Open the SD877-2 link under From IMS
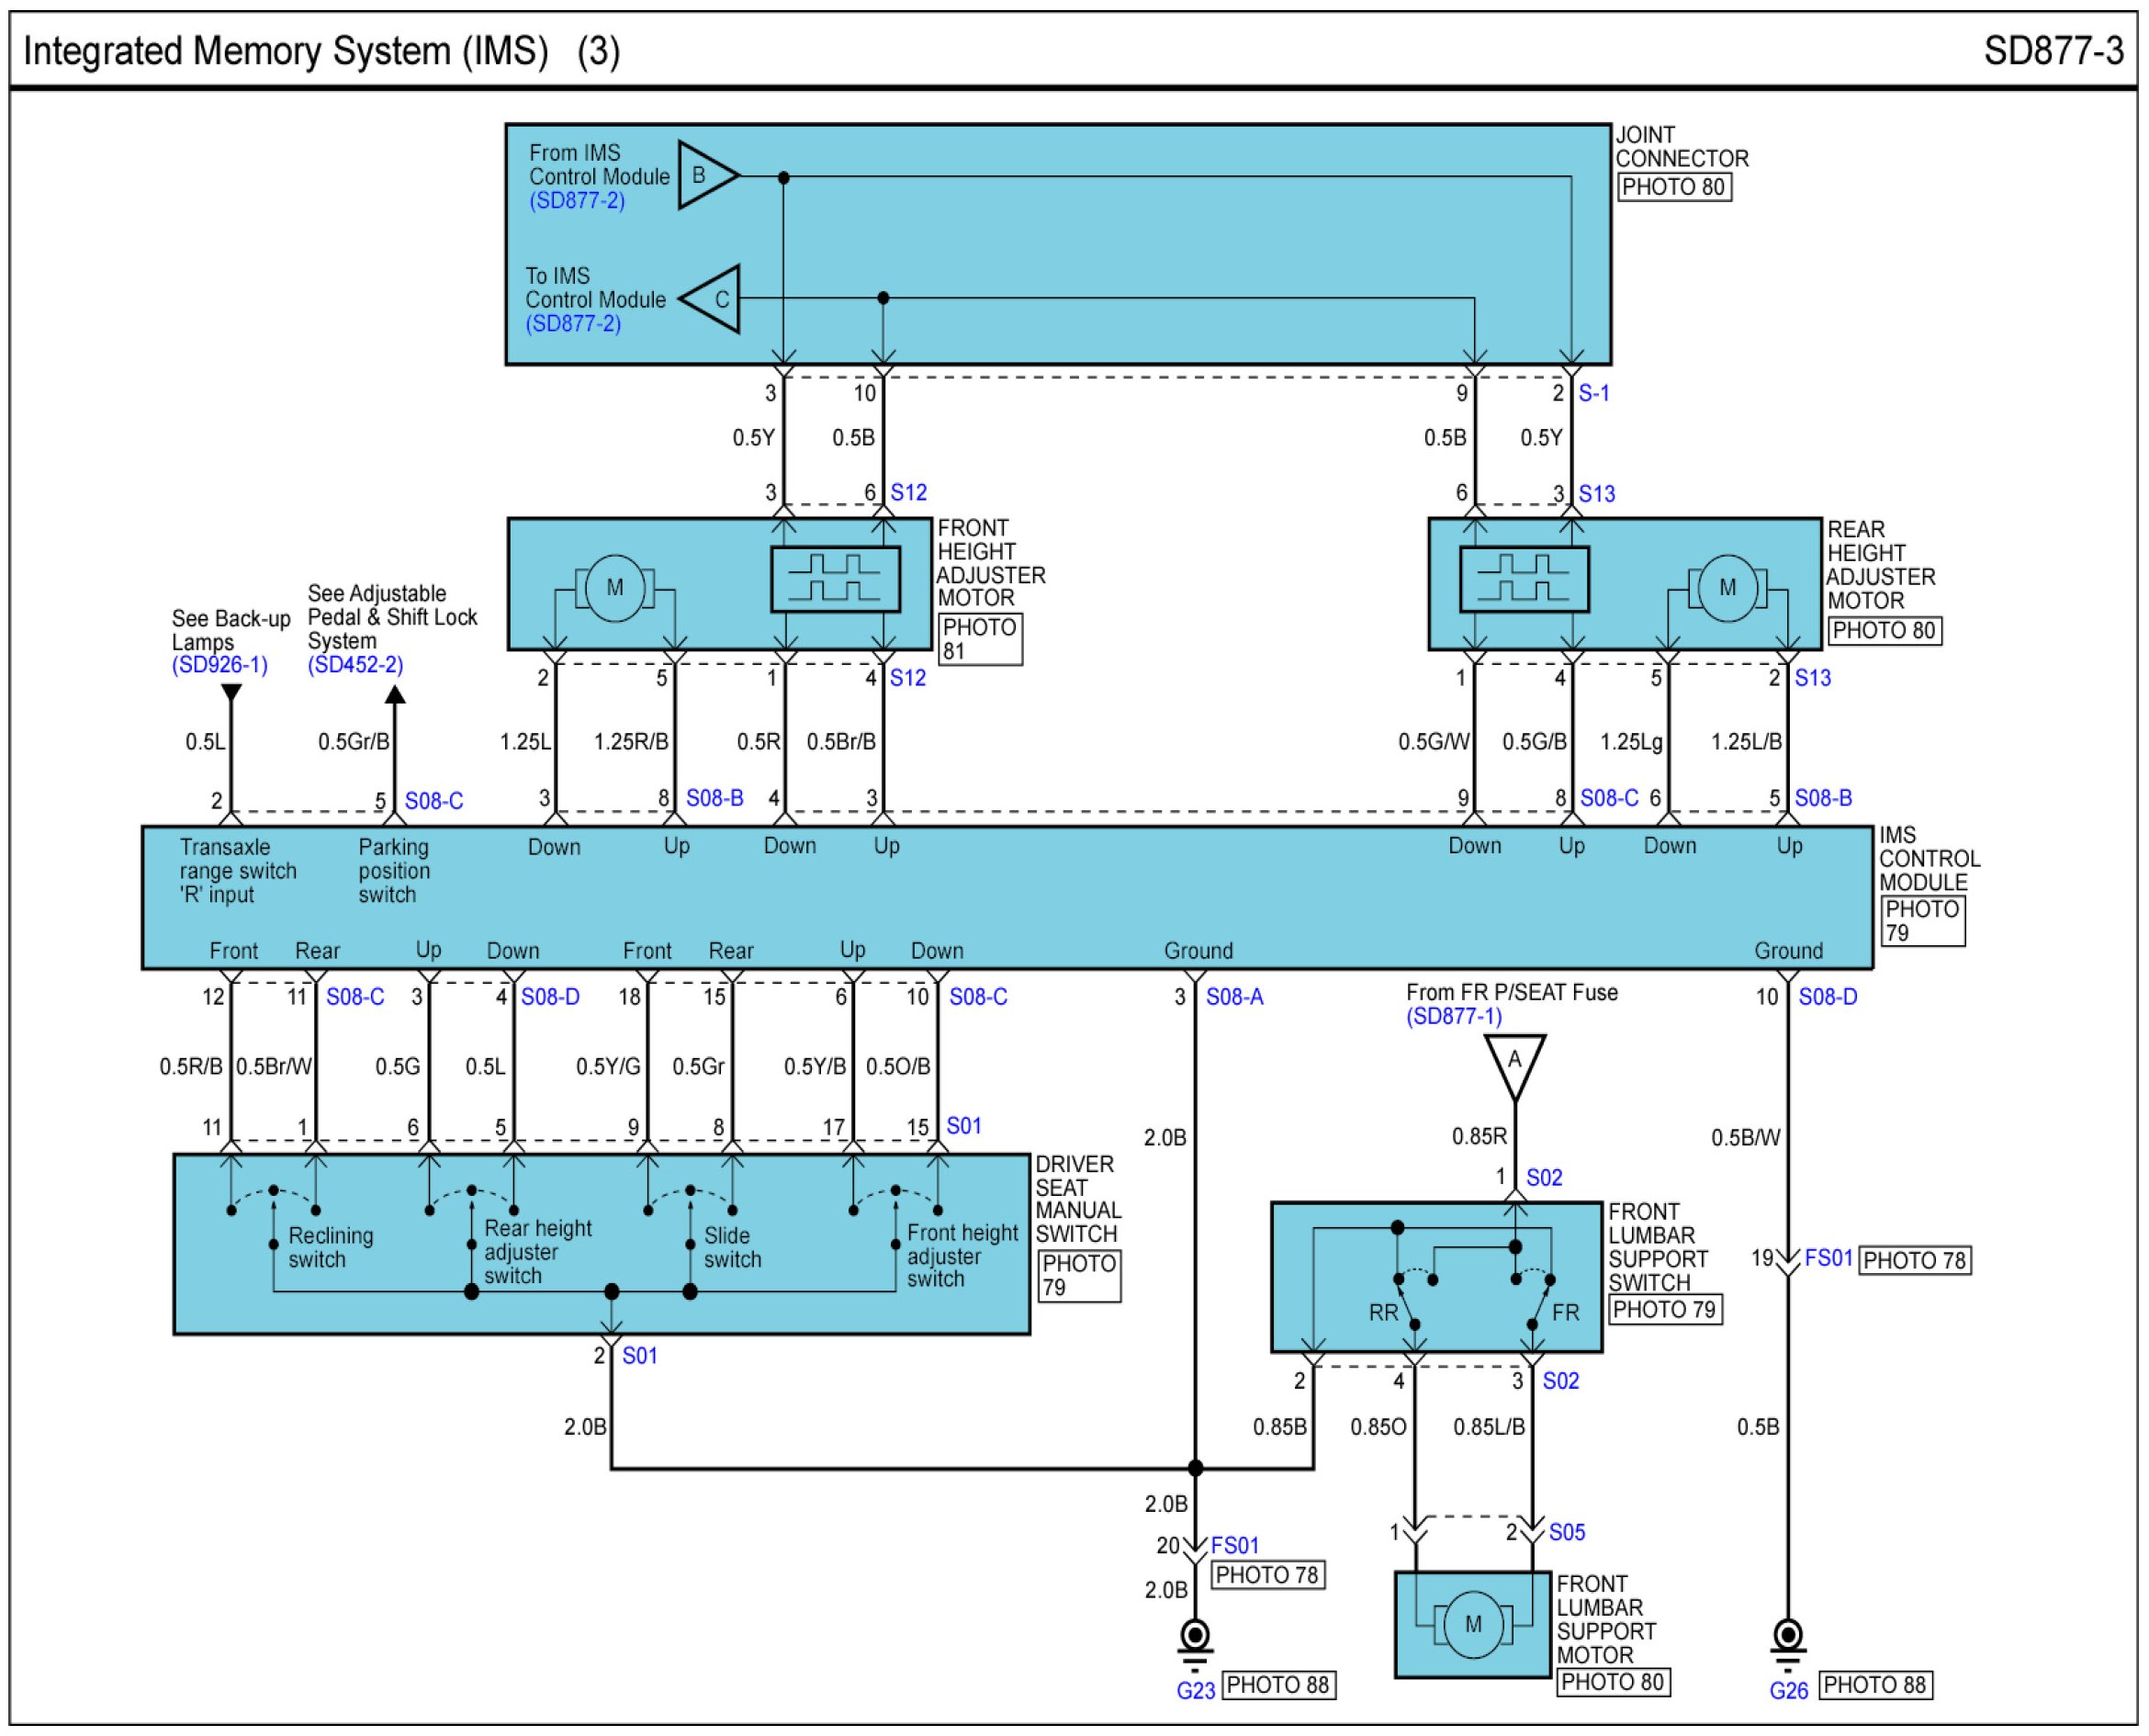2149x1736 pixels. click(577, 200)
